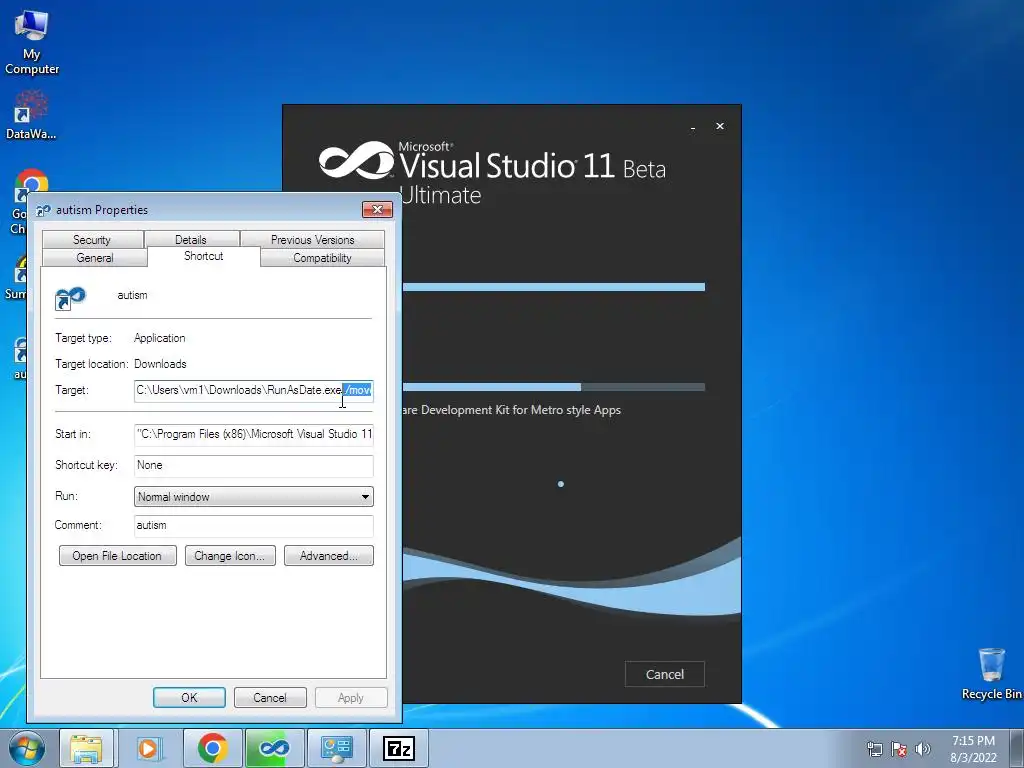1024x768 pixels.
Task: Open the Action Center flag icon
Action: pos(899,749)
